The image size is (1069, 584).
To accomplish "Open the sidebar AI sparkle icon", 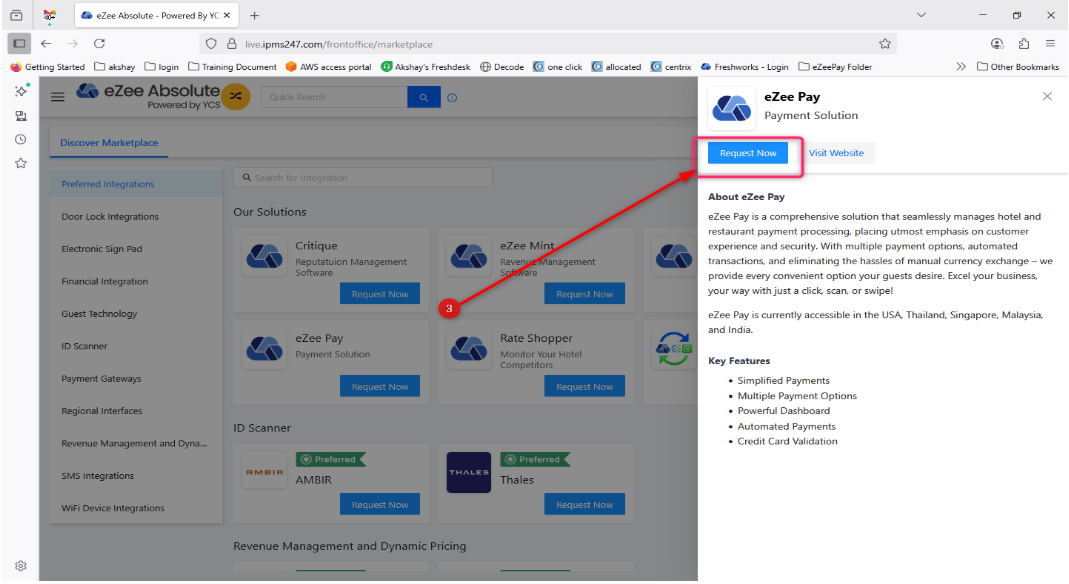I will [x=21, y=91].
